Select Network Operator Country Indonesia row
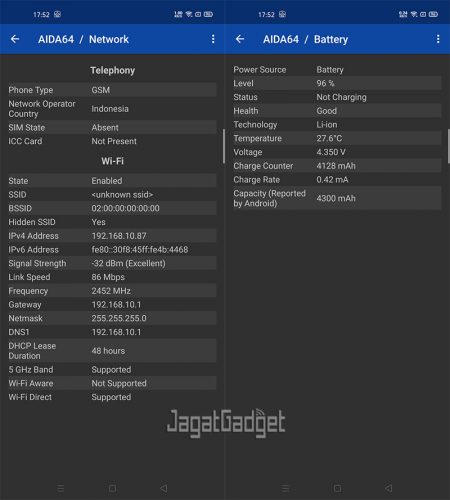Image resolution: width=450 pixels, height=500 pixels. 112,109
